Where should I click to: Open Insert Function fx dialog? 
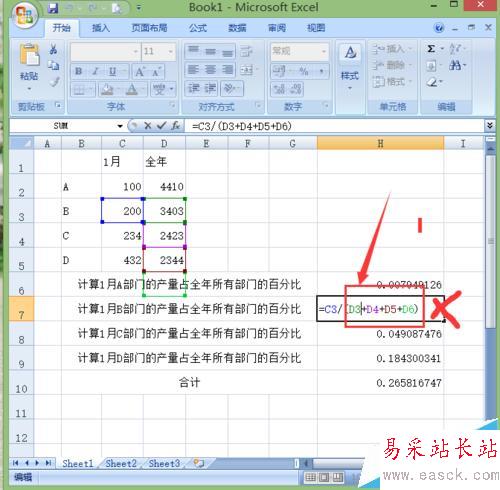(x=176, y=126)
